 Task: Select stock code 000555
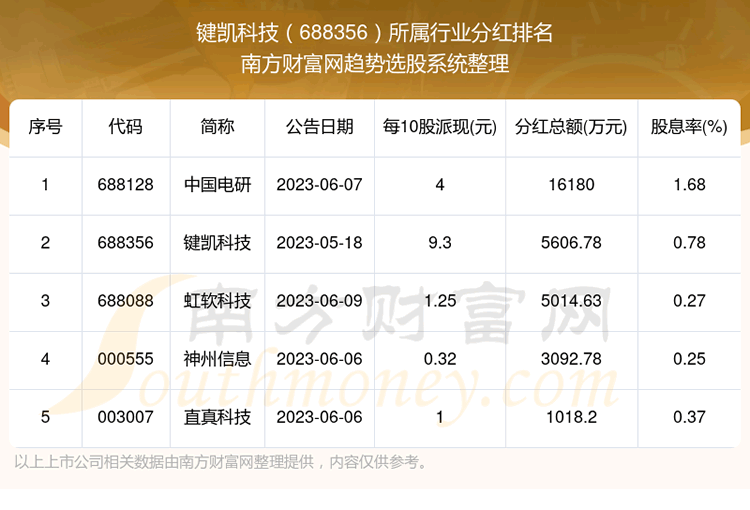coord(125,359)
